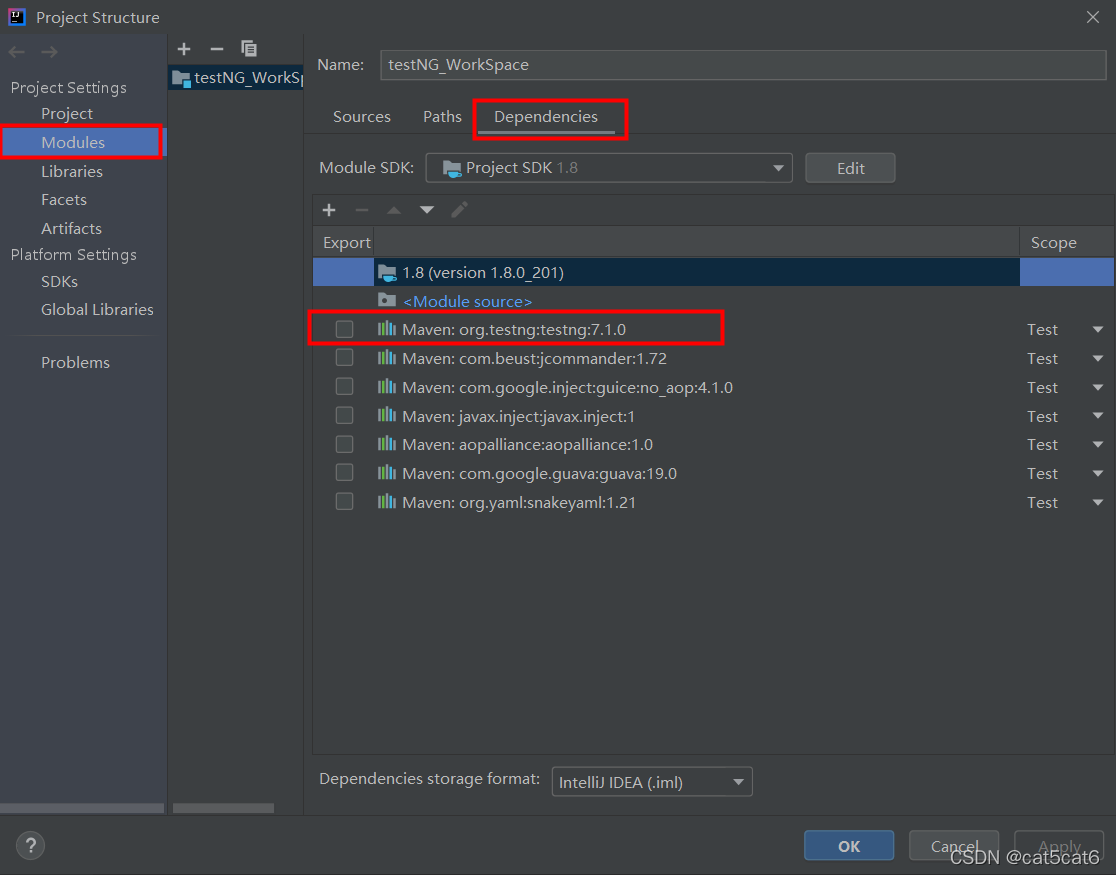Click the library icon for guice:no_aop:4.1.0
The height and width of the screenshot is (875, 1116).
(x=386, y=387)
